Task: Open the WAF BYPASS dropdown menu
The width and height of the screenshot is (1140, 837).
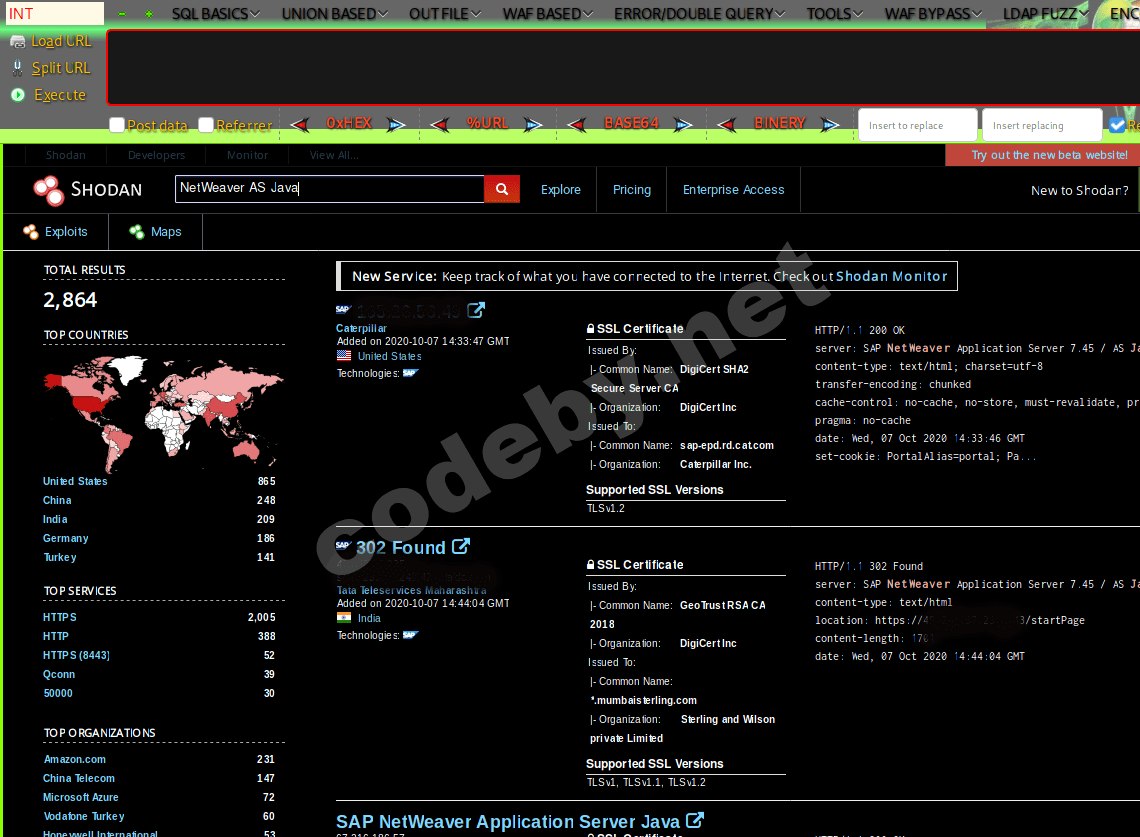Action: (933, 14)
